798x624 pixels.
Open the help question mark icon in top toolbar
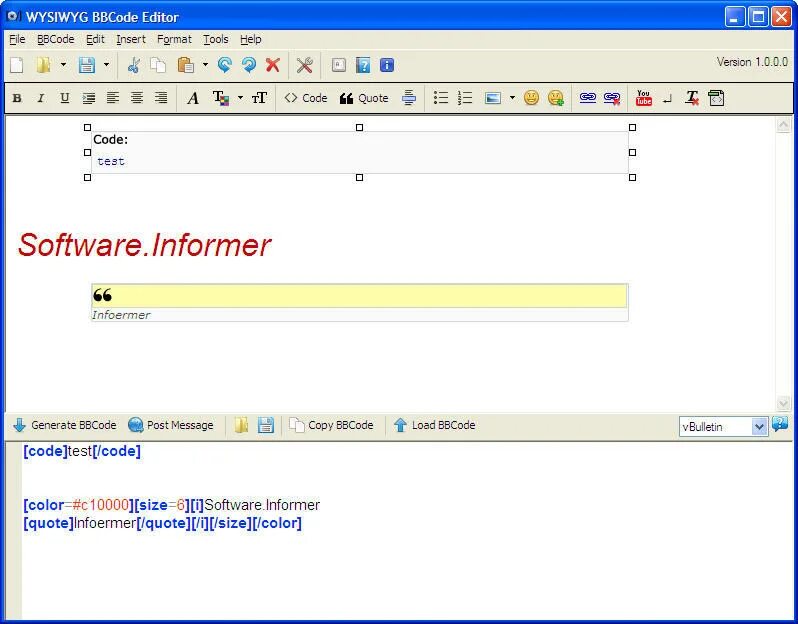[363, 65]
